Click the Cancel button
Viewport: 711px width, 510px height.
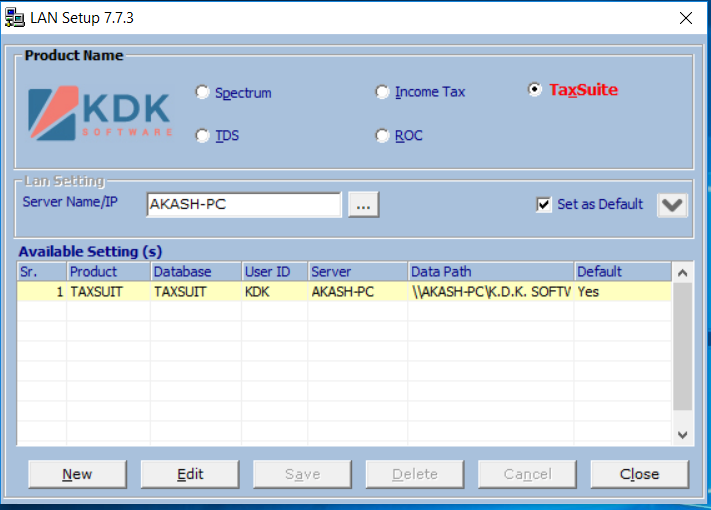(527, 474)
